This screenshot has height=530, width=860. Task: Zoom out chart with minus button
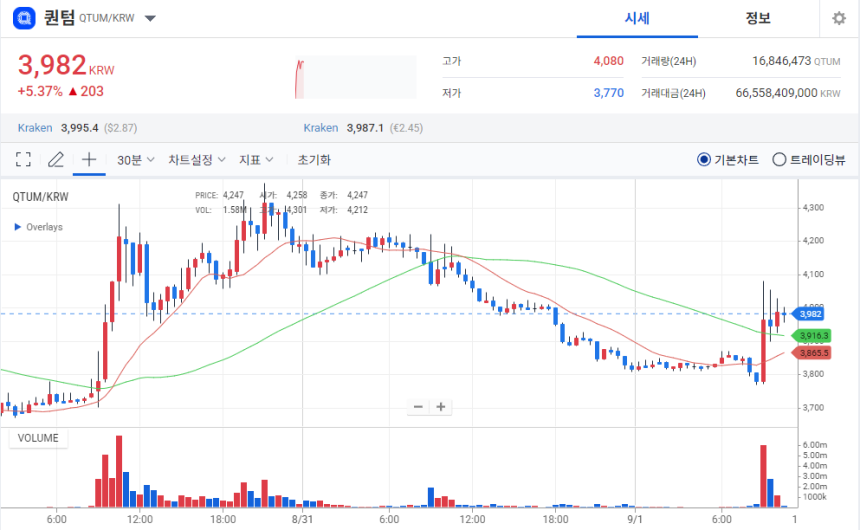[x=418, y=407]
